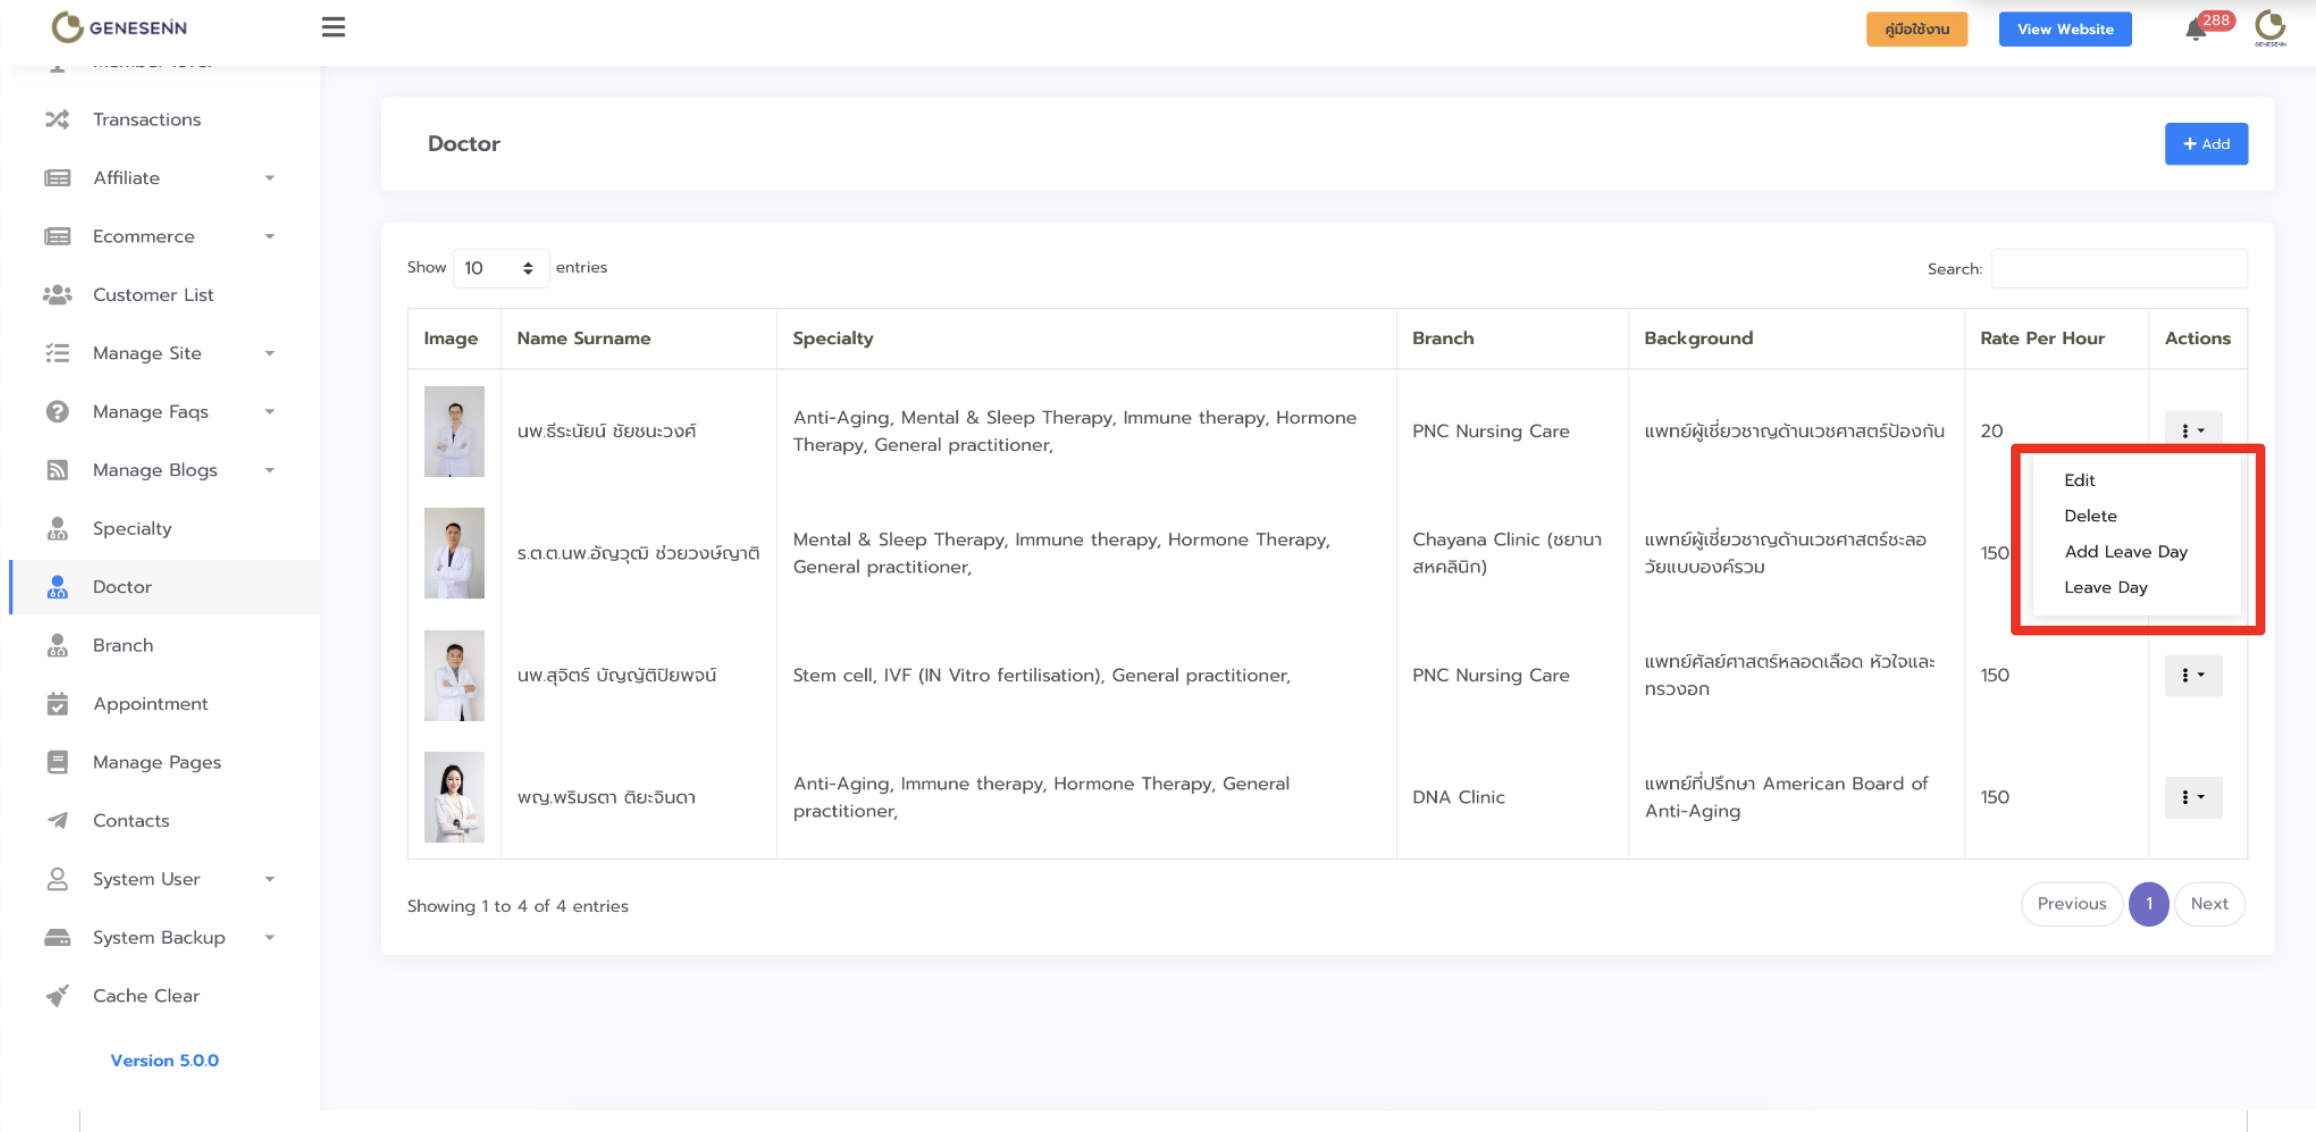Viewport: 2316px width, 1132px height.
Task: Click the first doctor's photo thumbnail
Action: (454, 431)
